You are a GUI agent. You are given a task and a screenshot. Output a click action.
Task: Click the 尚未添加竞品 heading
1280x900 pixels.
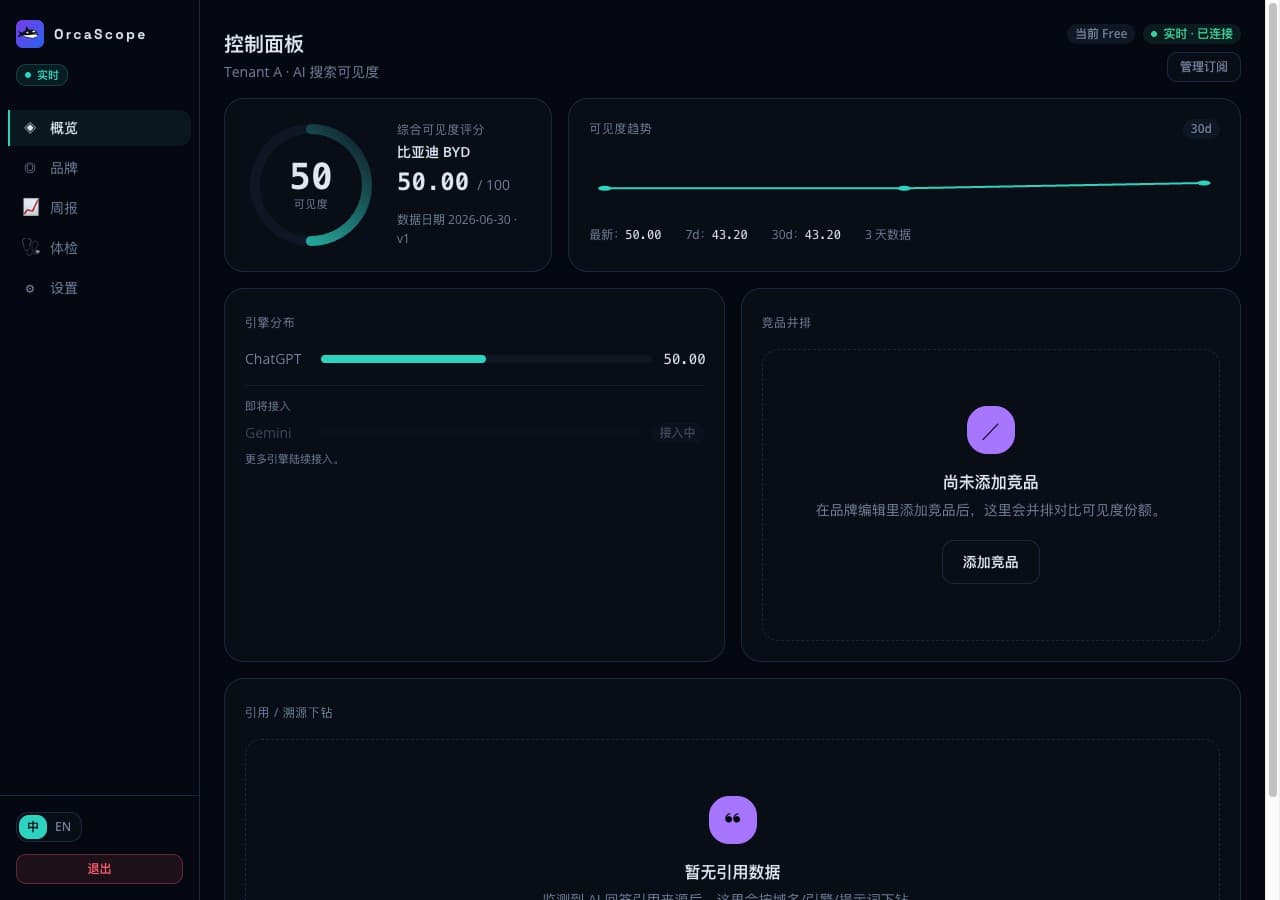tap(991, 482)
